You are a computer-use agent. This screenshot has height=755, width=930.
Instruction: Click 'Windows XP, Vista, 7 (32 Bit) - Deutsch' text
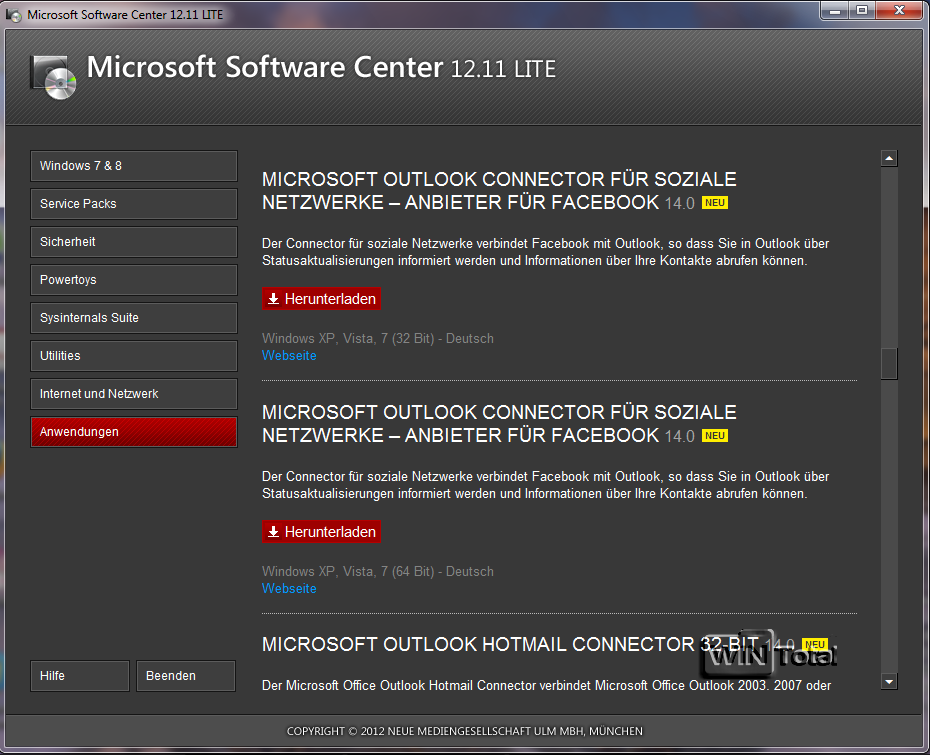[378, 339]
